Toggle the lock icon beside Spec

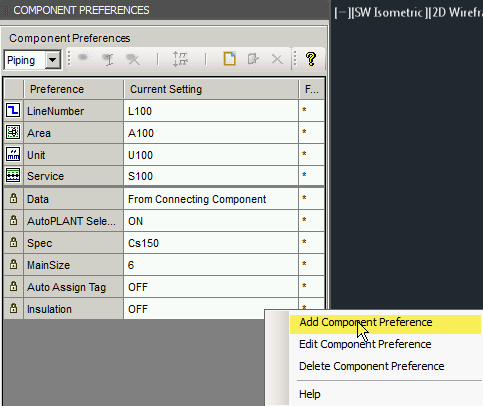click(13, 242)
